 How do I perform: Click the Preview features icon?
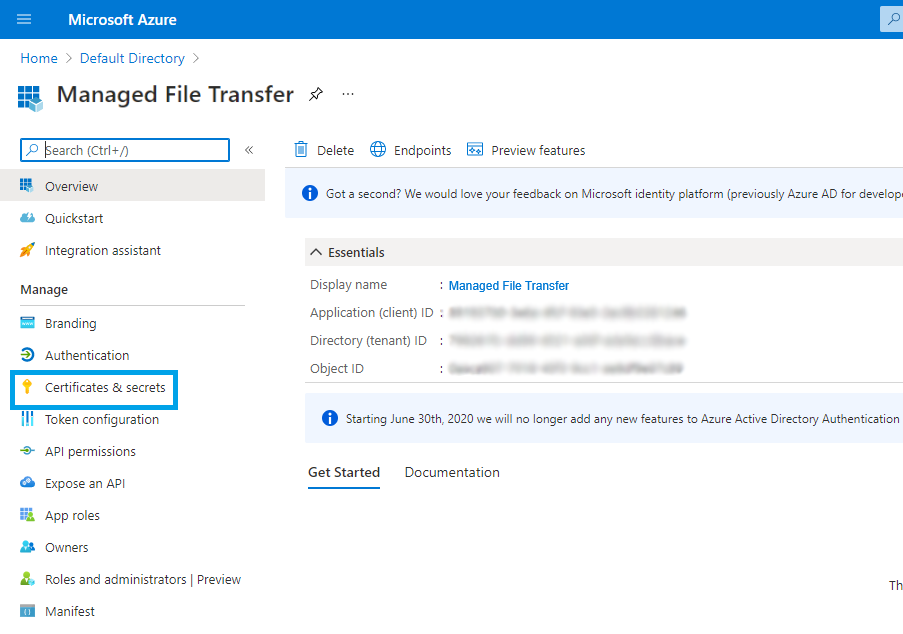(475, 150)
